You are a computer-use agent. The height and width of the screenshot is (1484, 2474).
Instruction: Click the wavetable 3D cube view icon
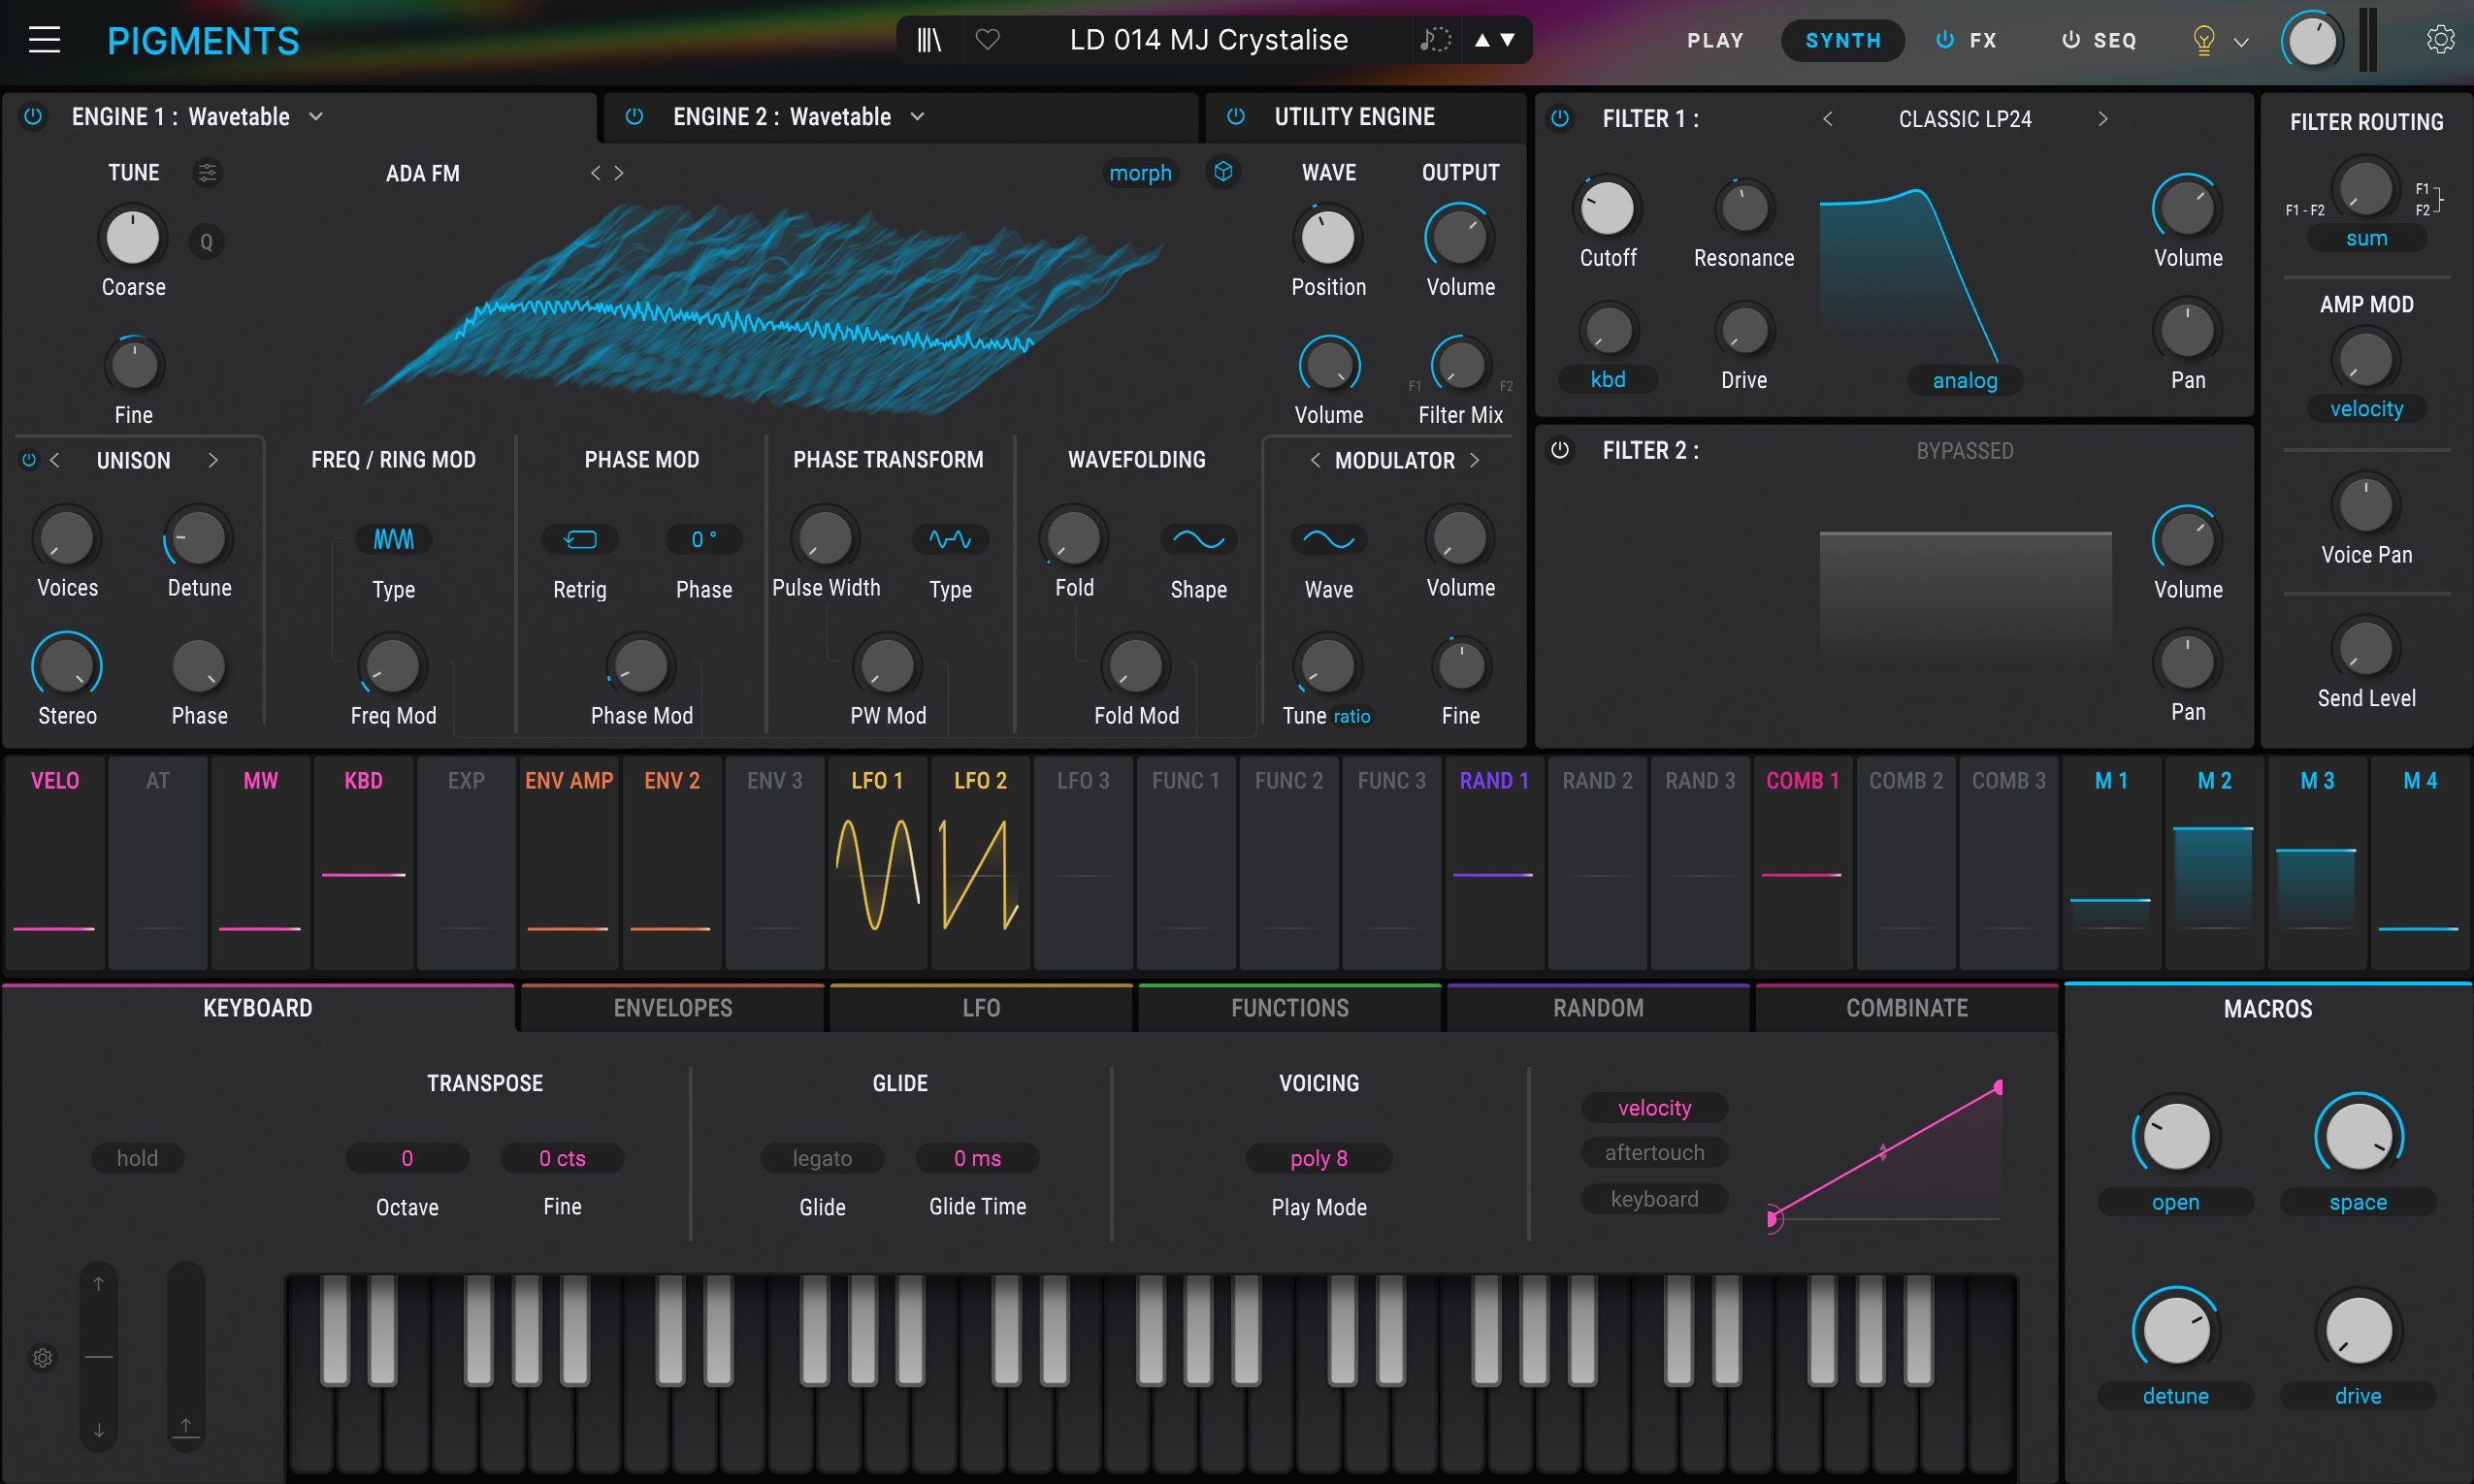click(1222, 172)
